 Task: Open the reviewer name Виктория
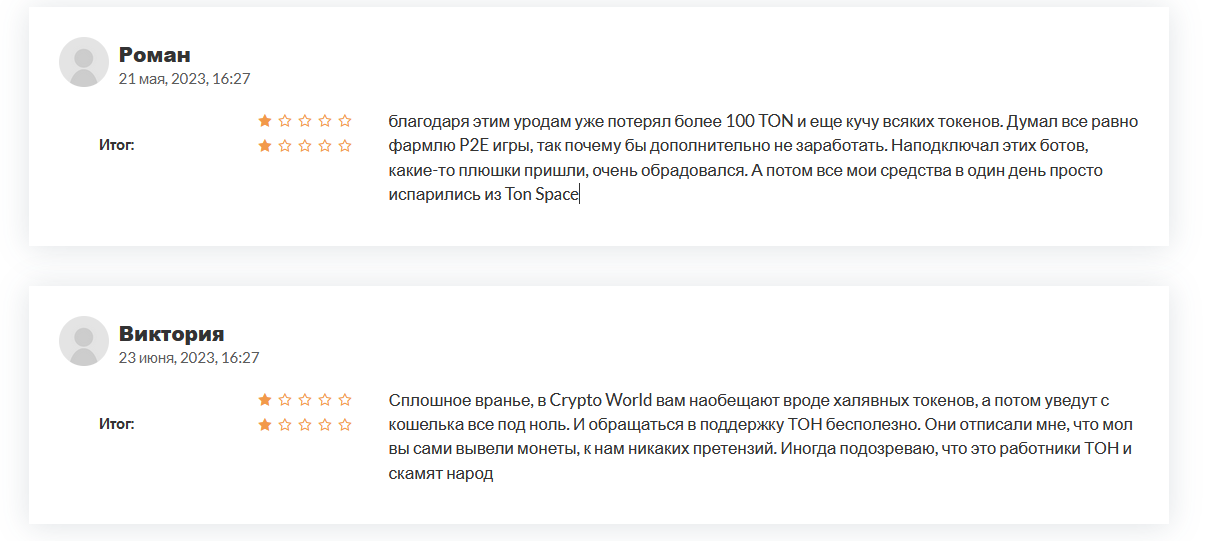coord(171,333)
